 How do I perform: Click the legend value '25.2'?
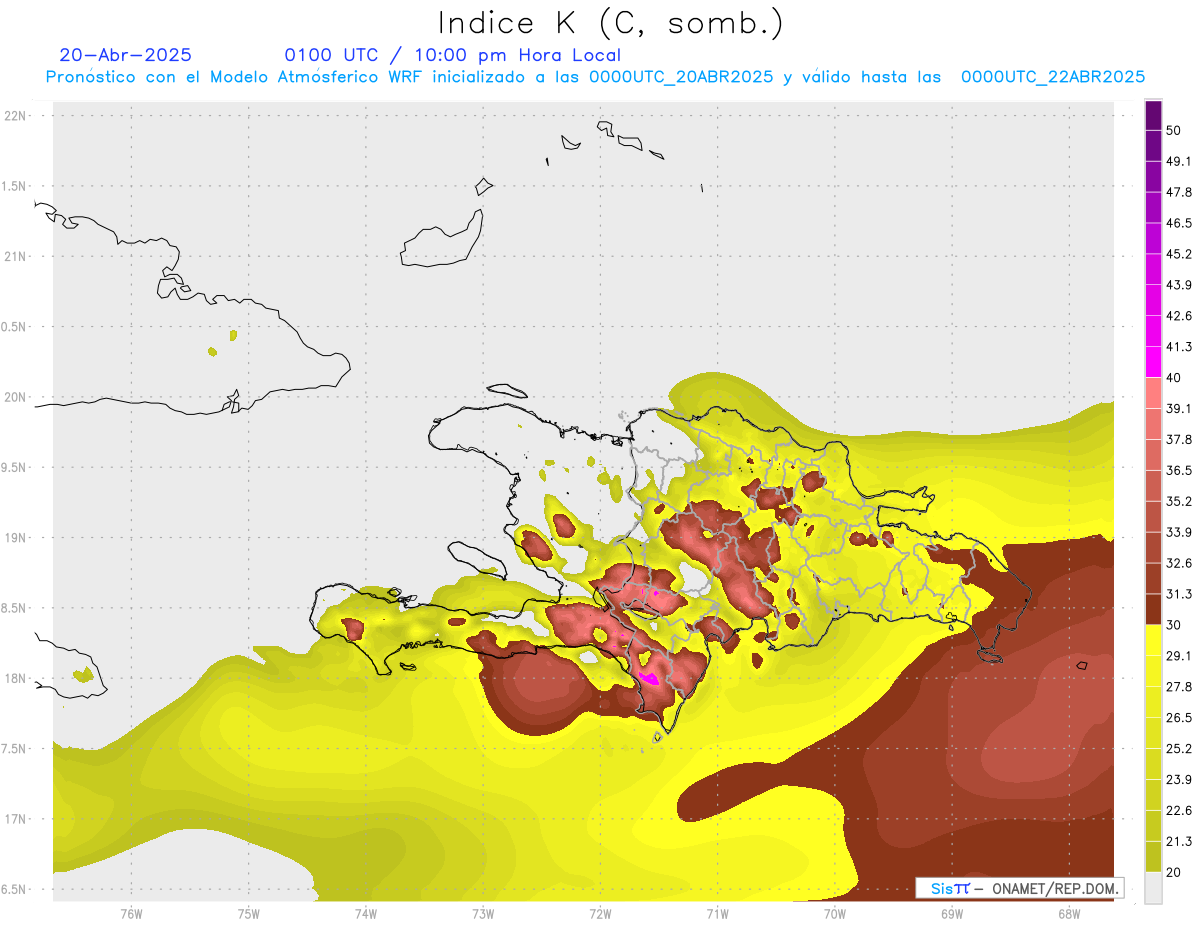1179,749
